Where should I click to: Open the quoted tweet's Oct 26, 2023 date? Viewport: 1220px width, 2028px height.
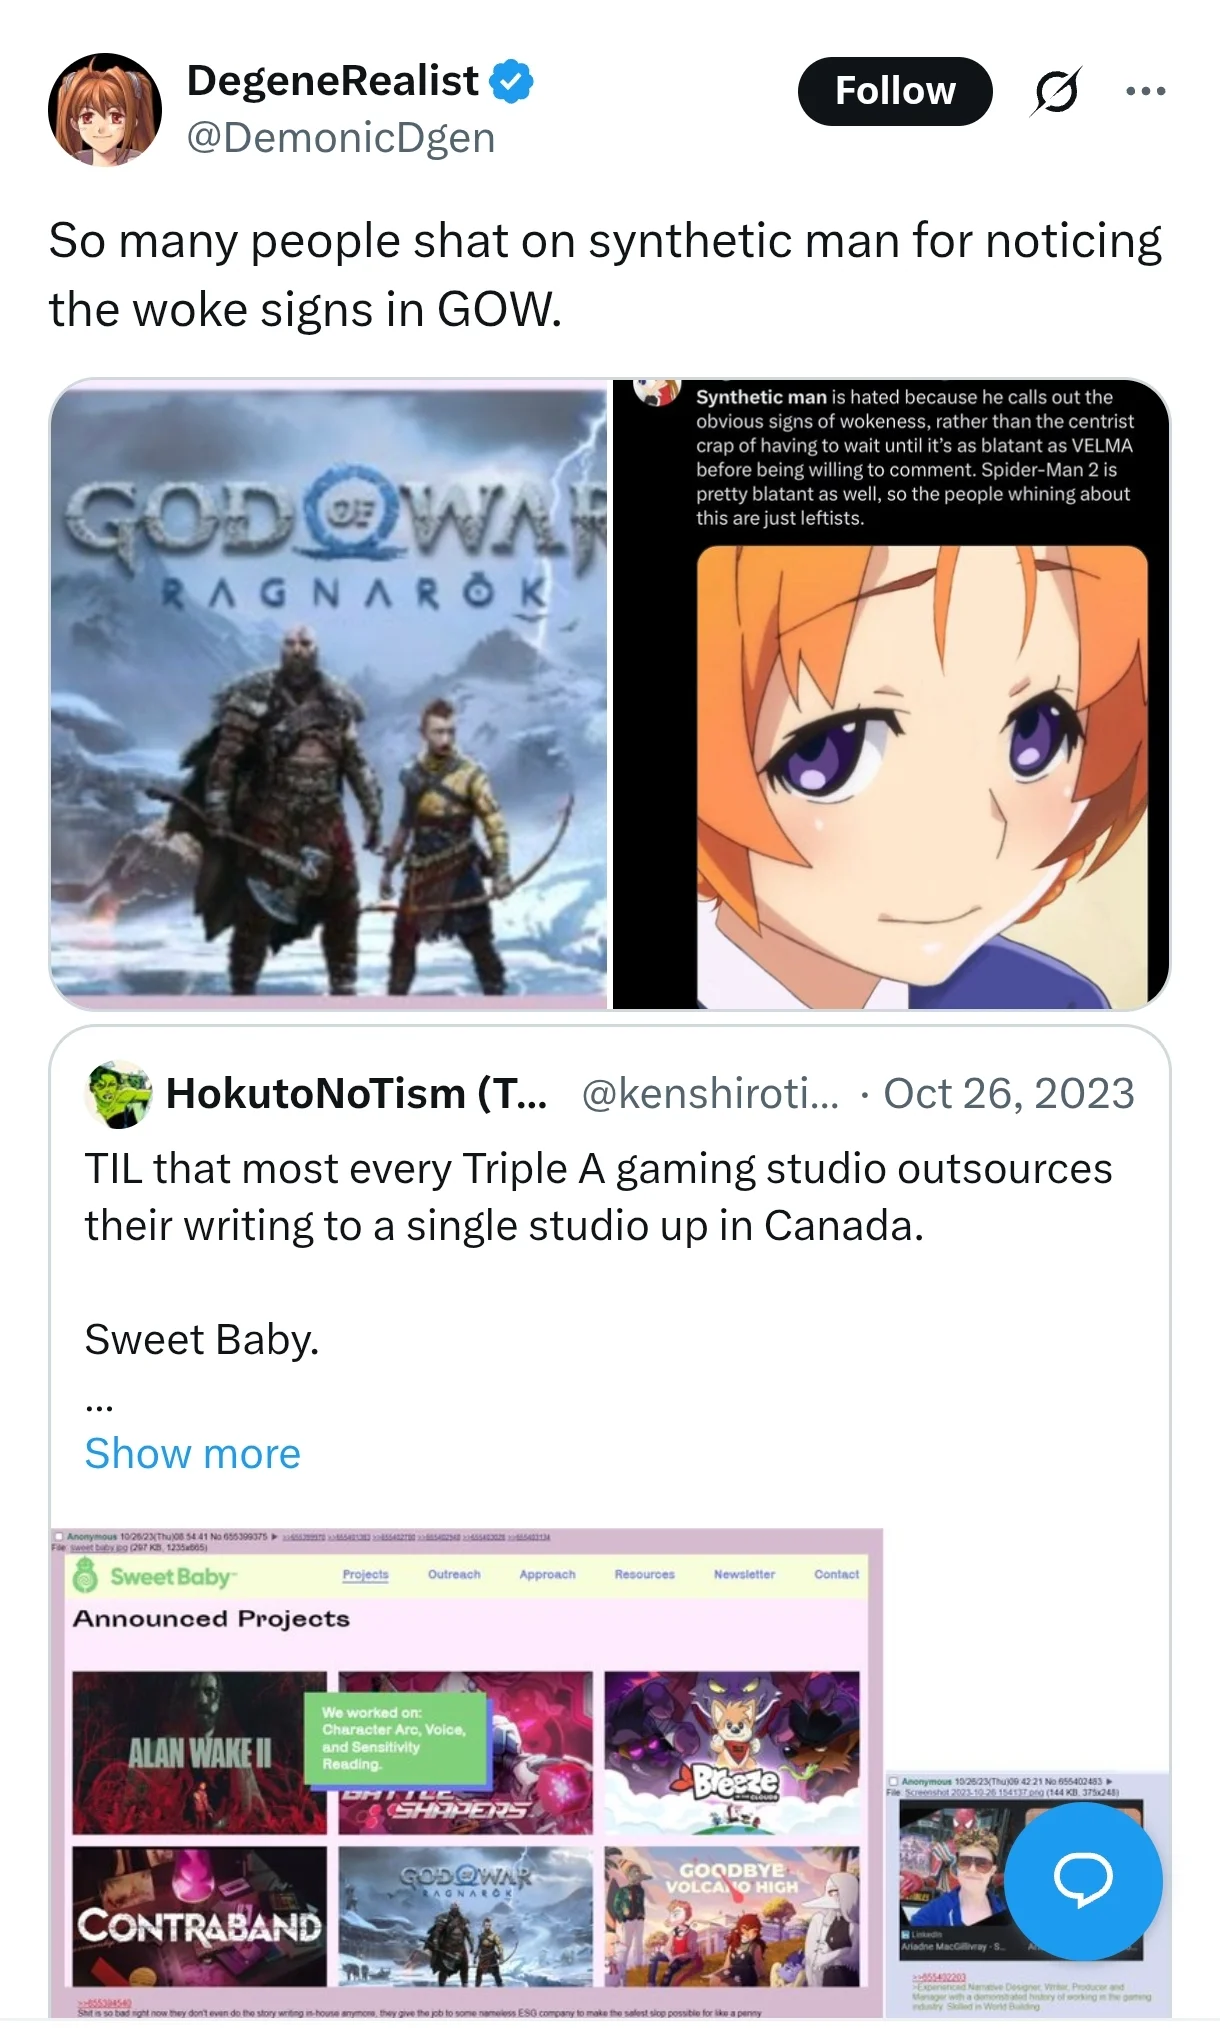pos(1009,1093)
